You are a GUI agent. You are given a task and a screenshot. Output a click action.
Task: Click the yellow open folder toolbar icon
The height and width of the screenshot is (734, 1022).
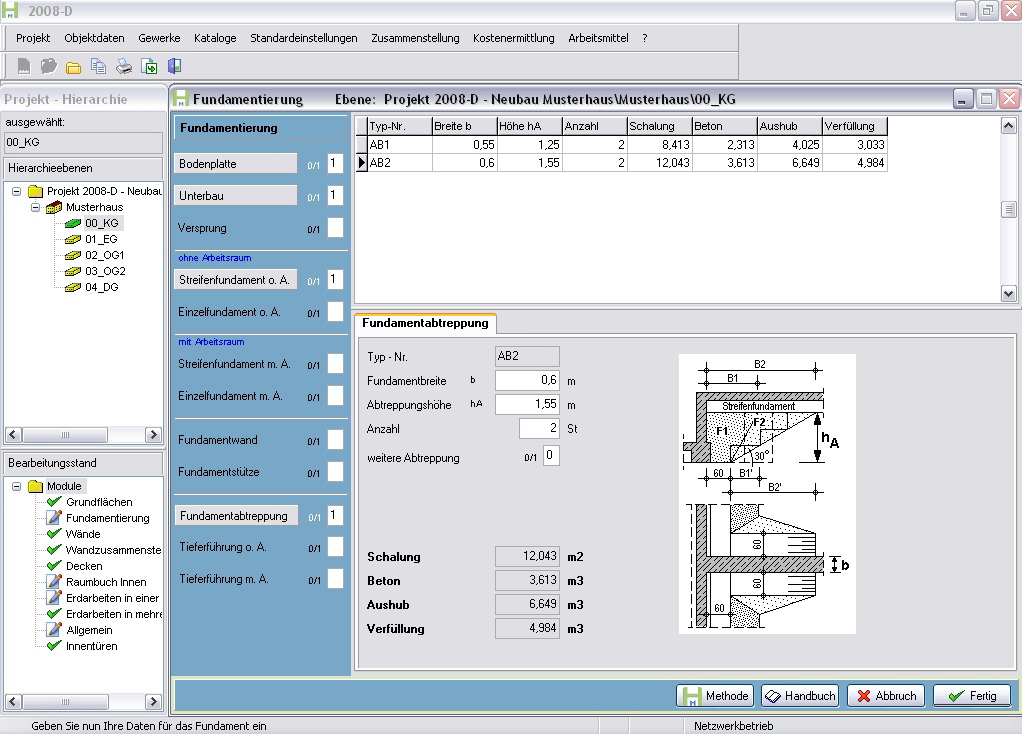click(73, 67)
